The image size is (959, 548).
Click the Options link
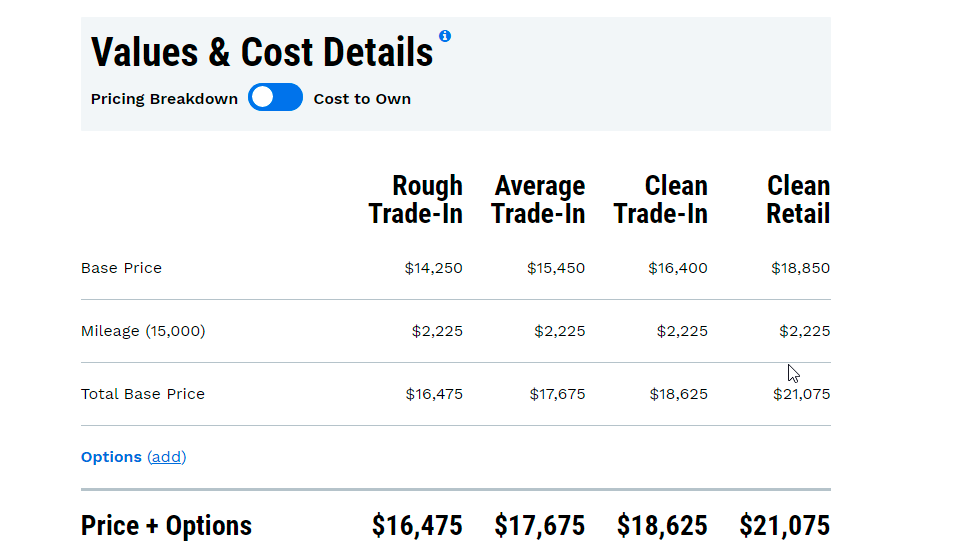(111, 457)
